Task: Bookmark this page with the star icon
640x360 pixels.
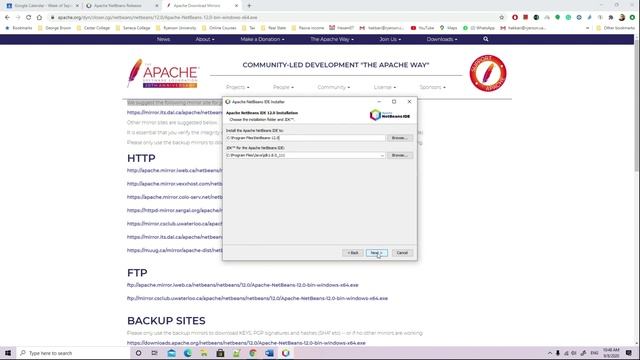Action: tap(502, 18)
